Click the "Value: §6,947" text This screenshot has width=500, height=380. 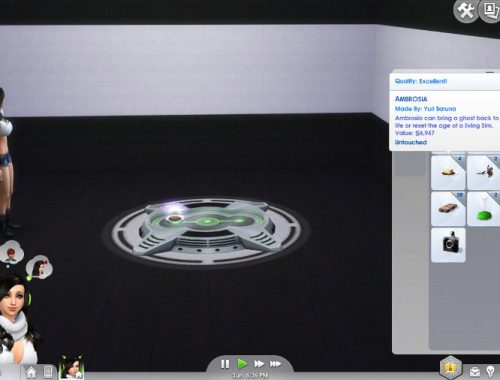pyautogui.click(x=415, y=133)
